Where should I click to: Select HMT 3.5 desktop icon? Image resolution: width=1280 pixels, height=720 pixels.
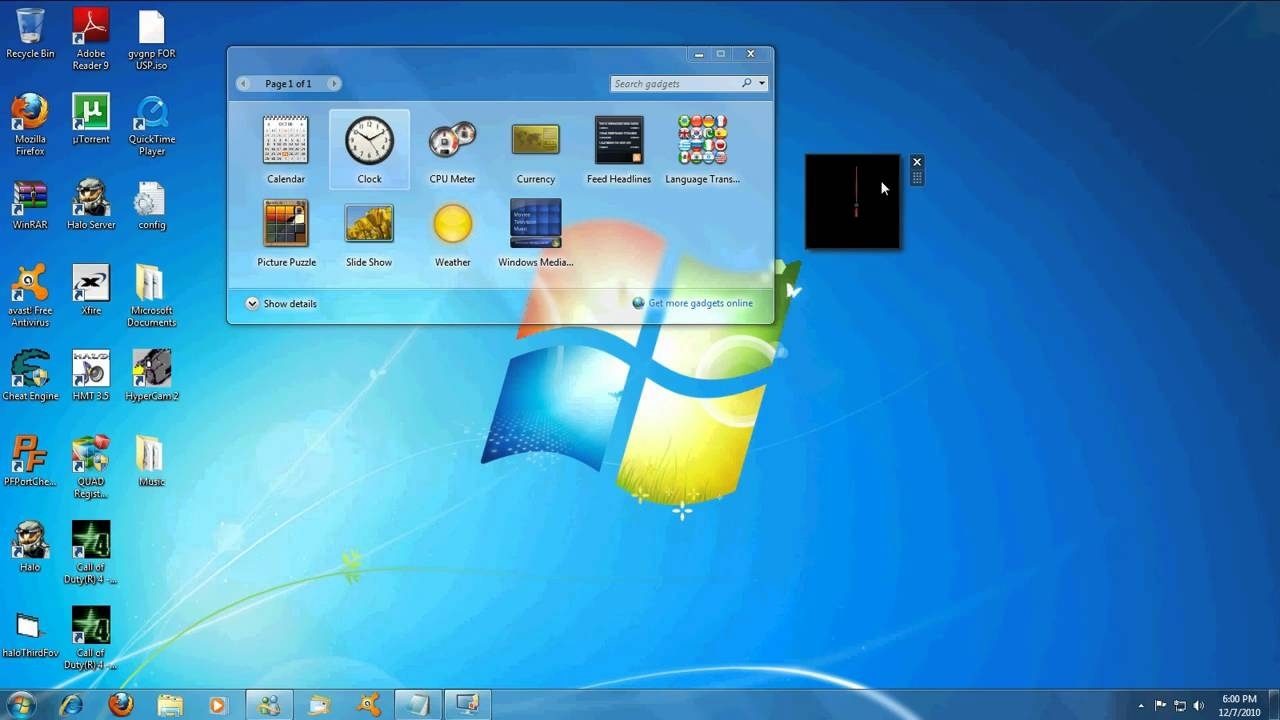[90, 375]
